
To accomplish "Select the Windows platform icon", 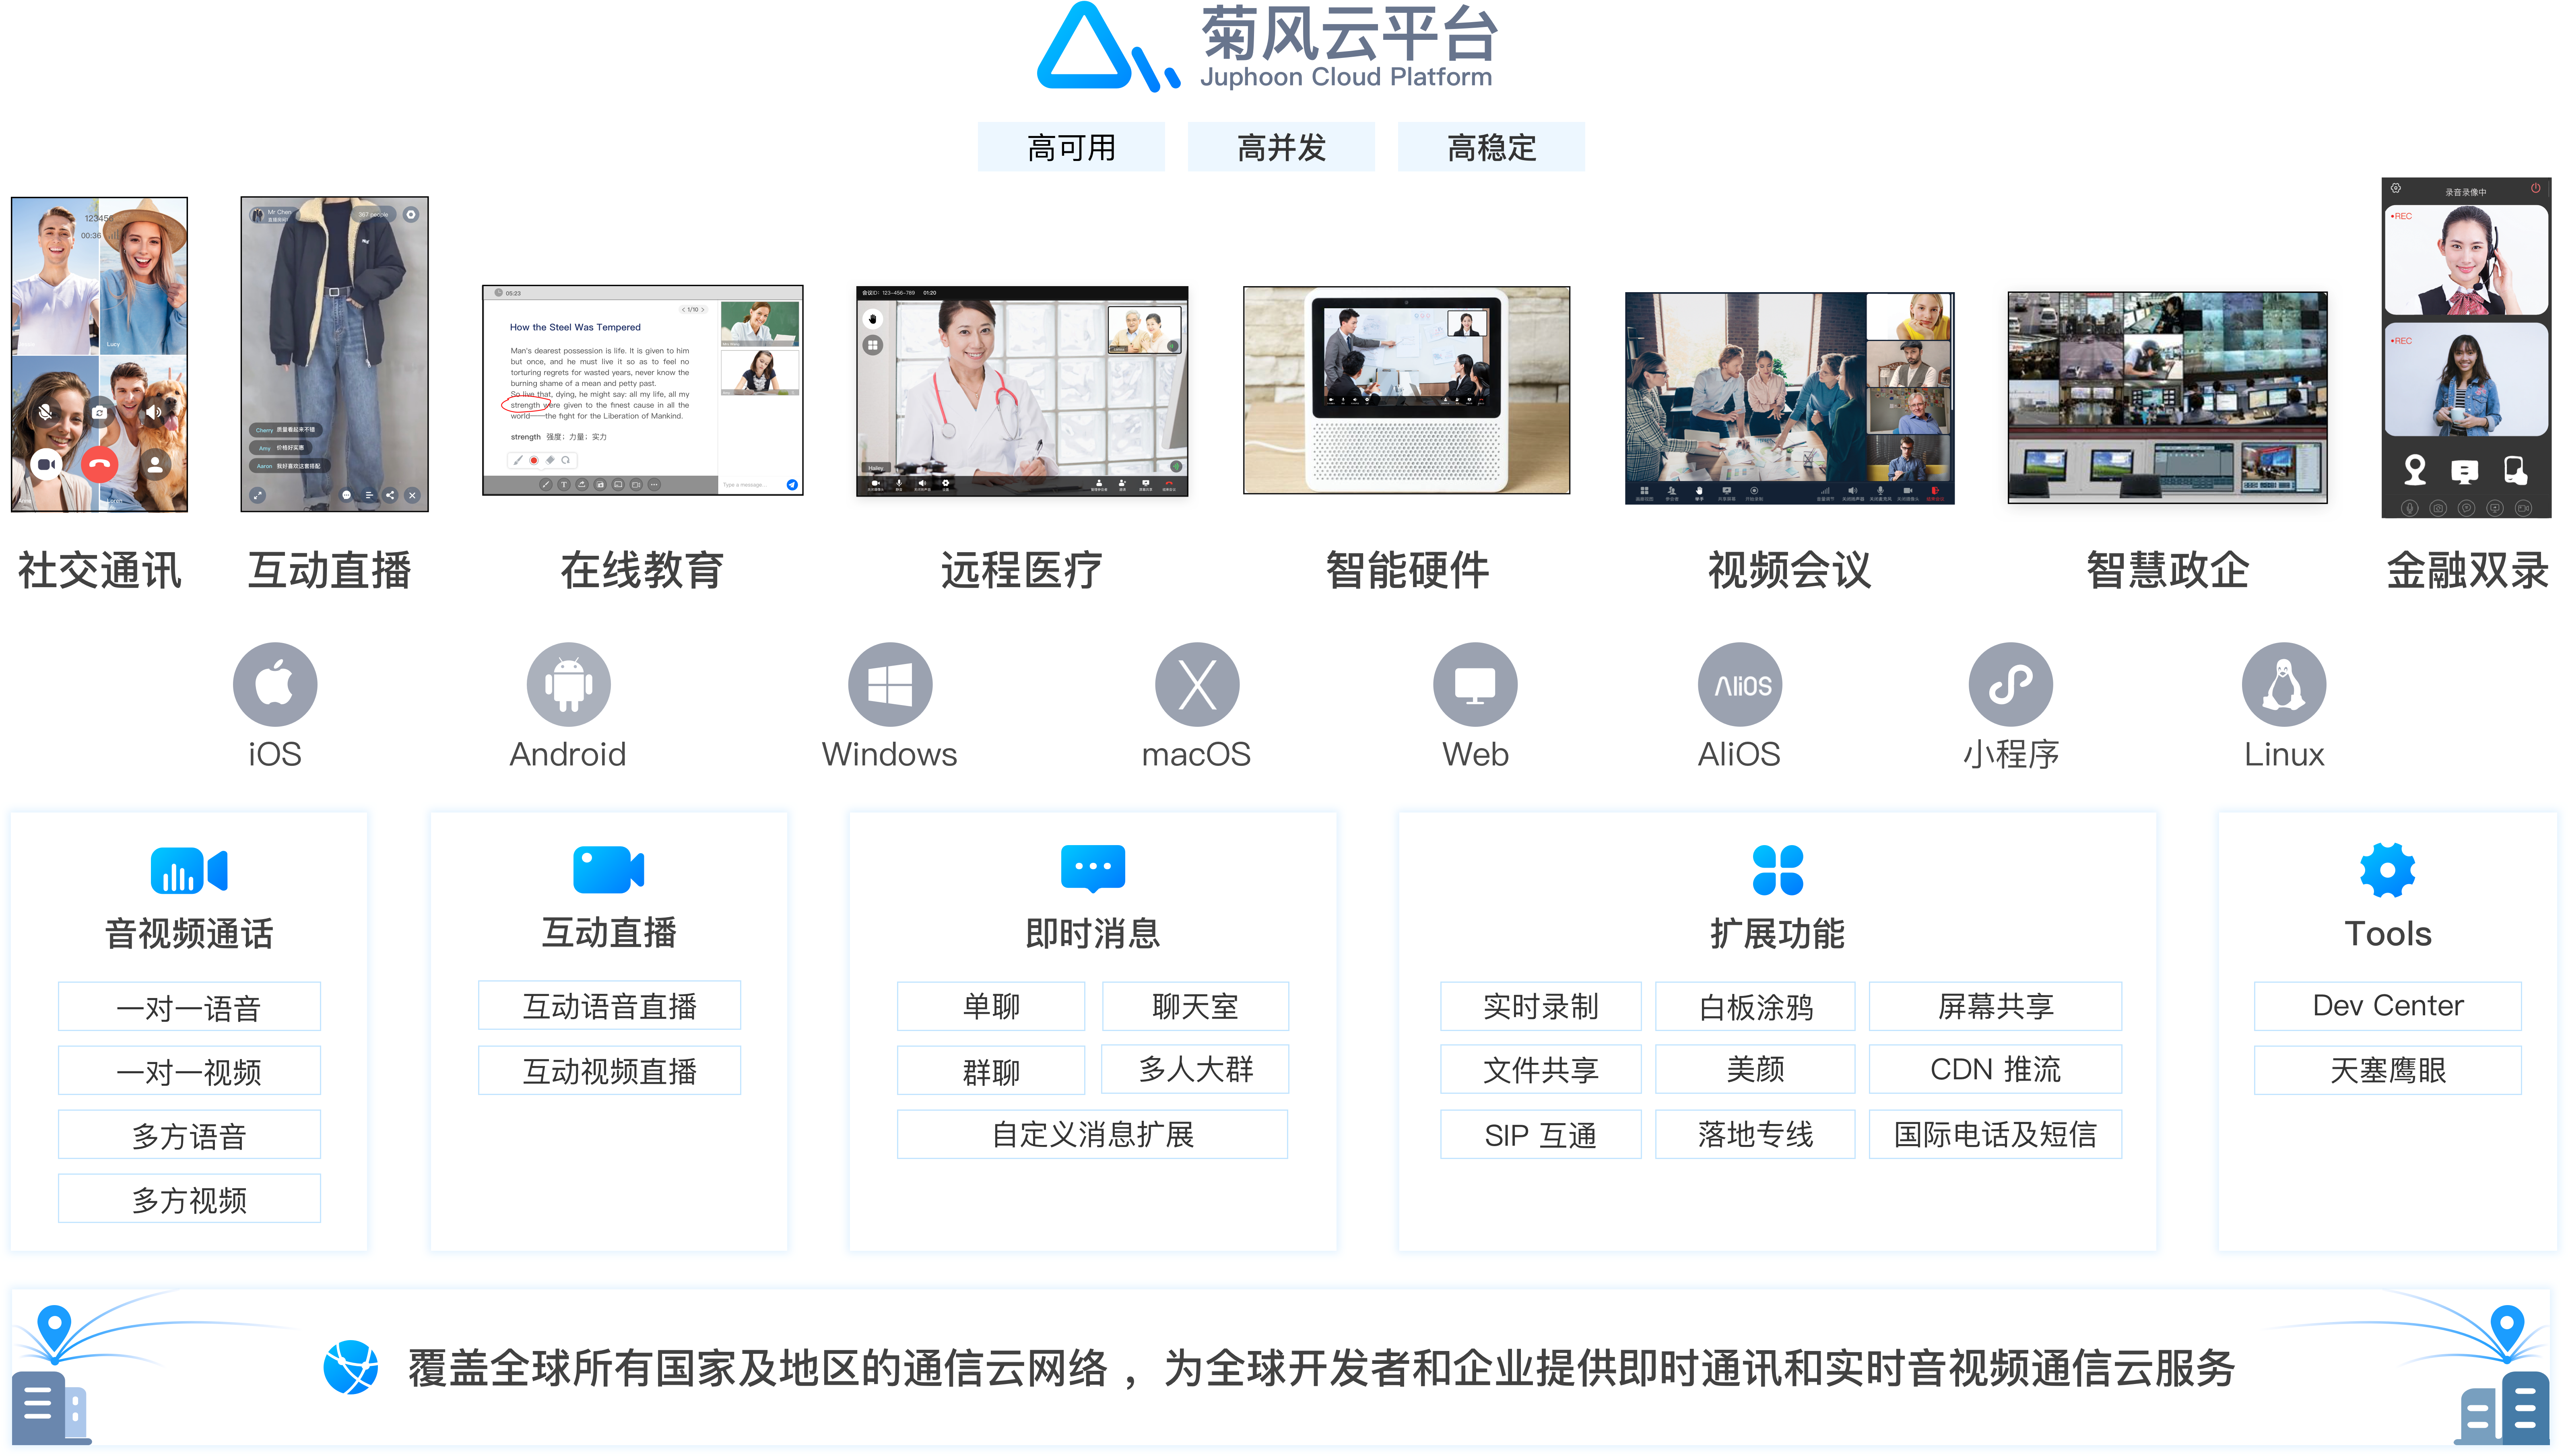I will pyautogui.click(x=890, y=684).
